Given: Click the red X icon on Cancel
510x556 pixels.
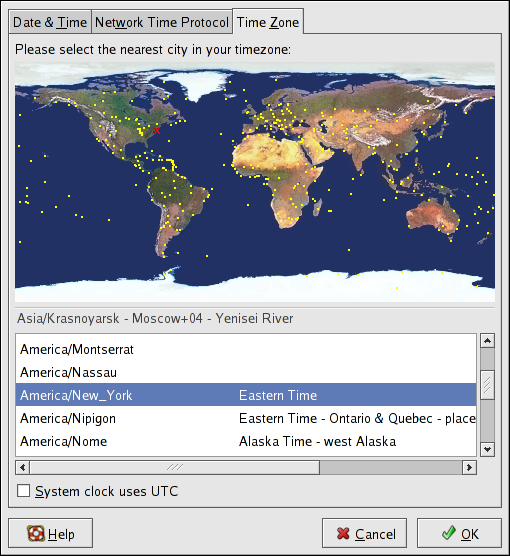Looking at the screenshot, I should coord(343,533).
